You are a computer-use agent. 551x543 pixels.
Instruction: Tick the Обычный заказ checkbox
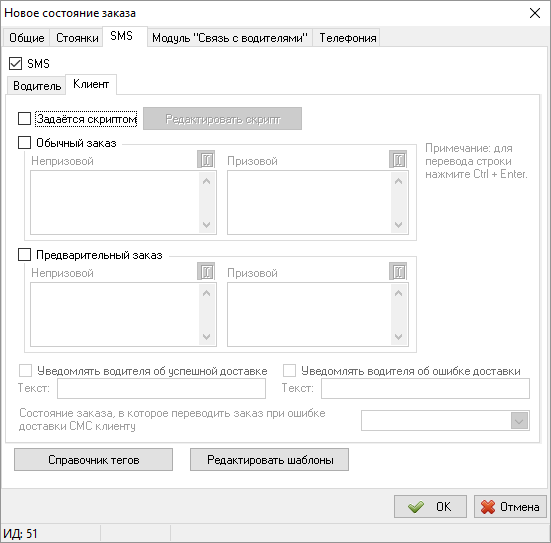pyautogui.click(x=24, y=143)
